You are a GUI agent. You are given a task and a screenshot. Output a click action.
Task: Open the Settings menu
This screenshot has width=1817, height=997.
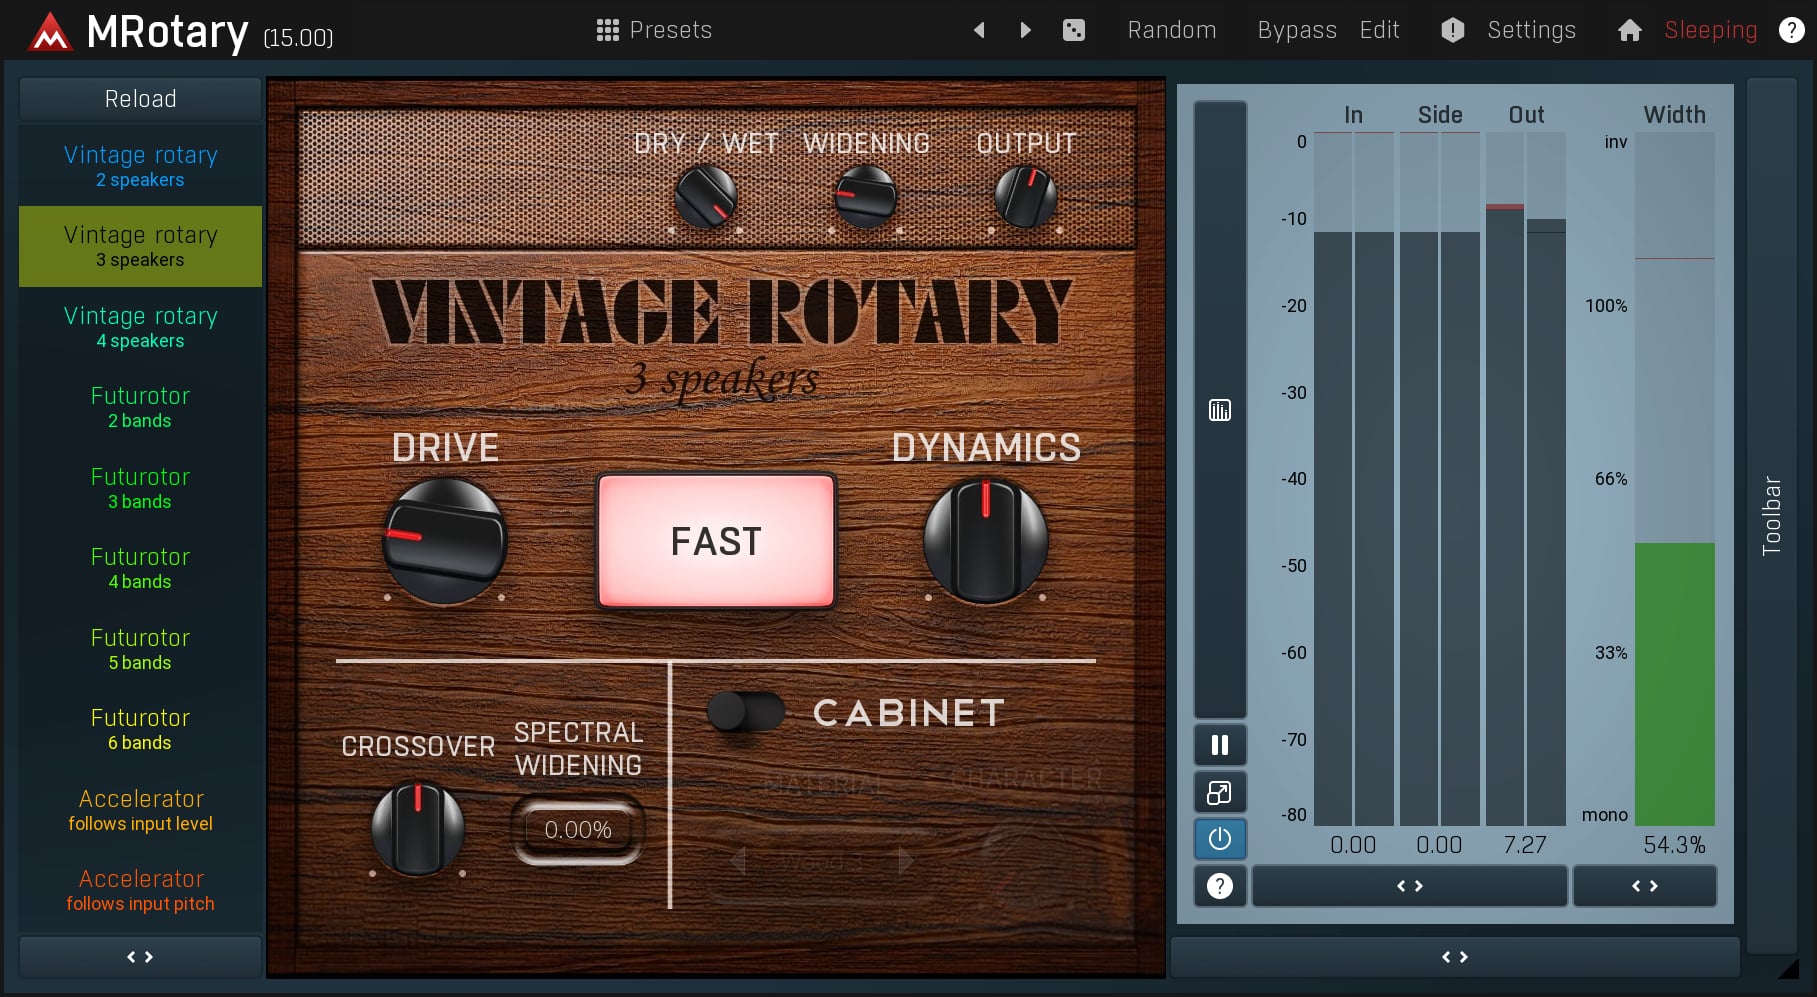pyautogui.click(x=1530, y=30)
